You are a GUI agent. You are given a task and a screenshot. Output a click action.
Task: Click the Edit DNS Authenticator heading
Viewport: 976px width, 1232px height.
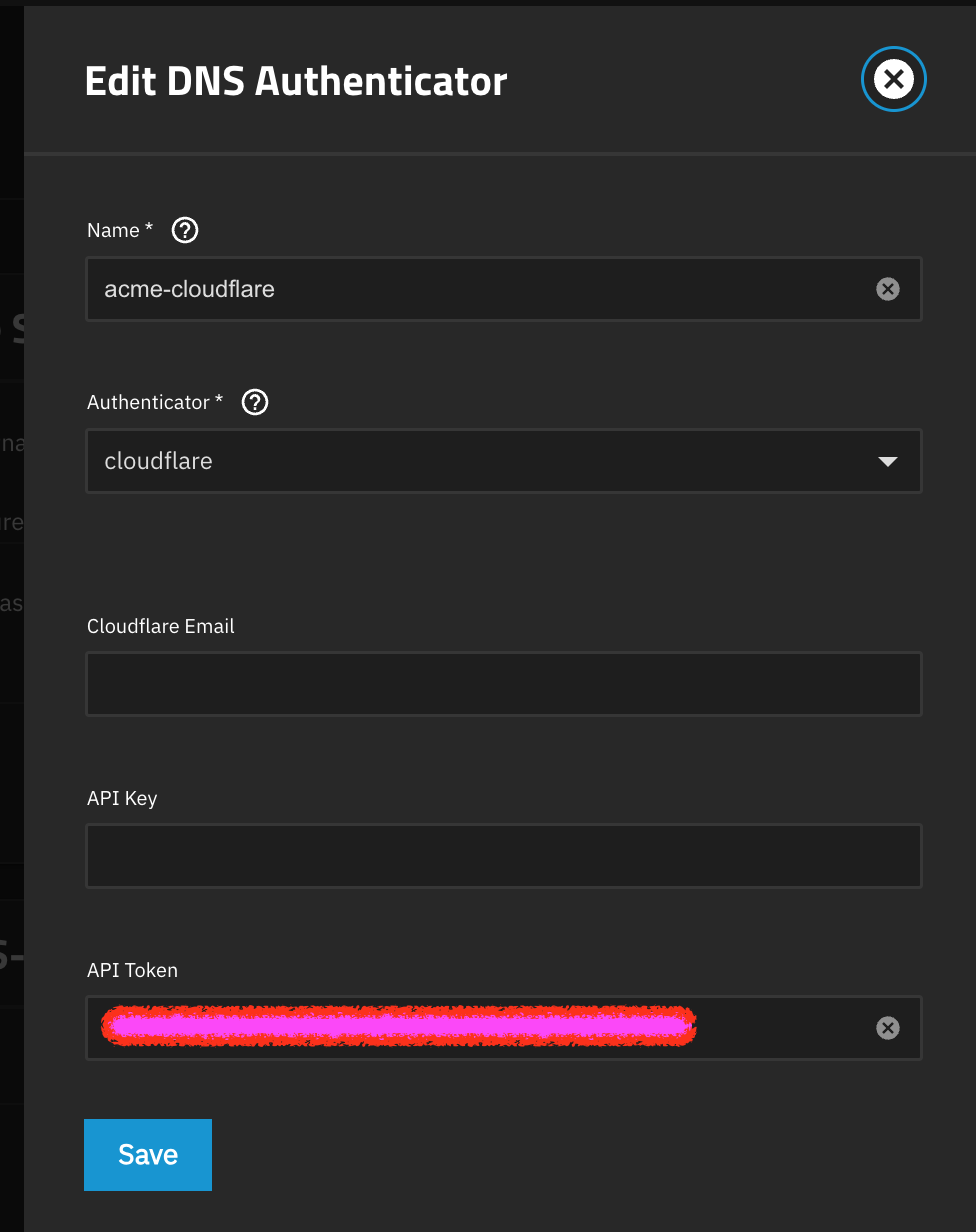(x=296, y=81)
